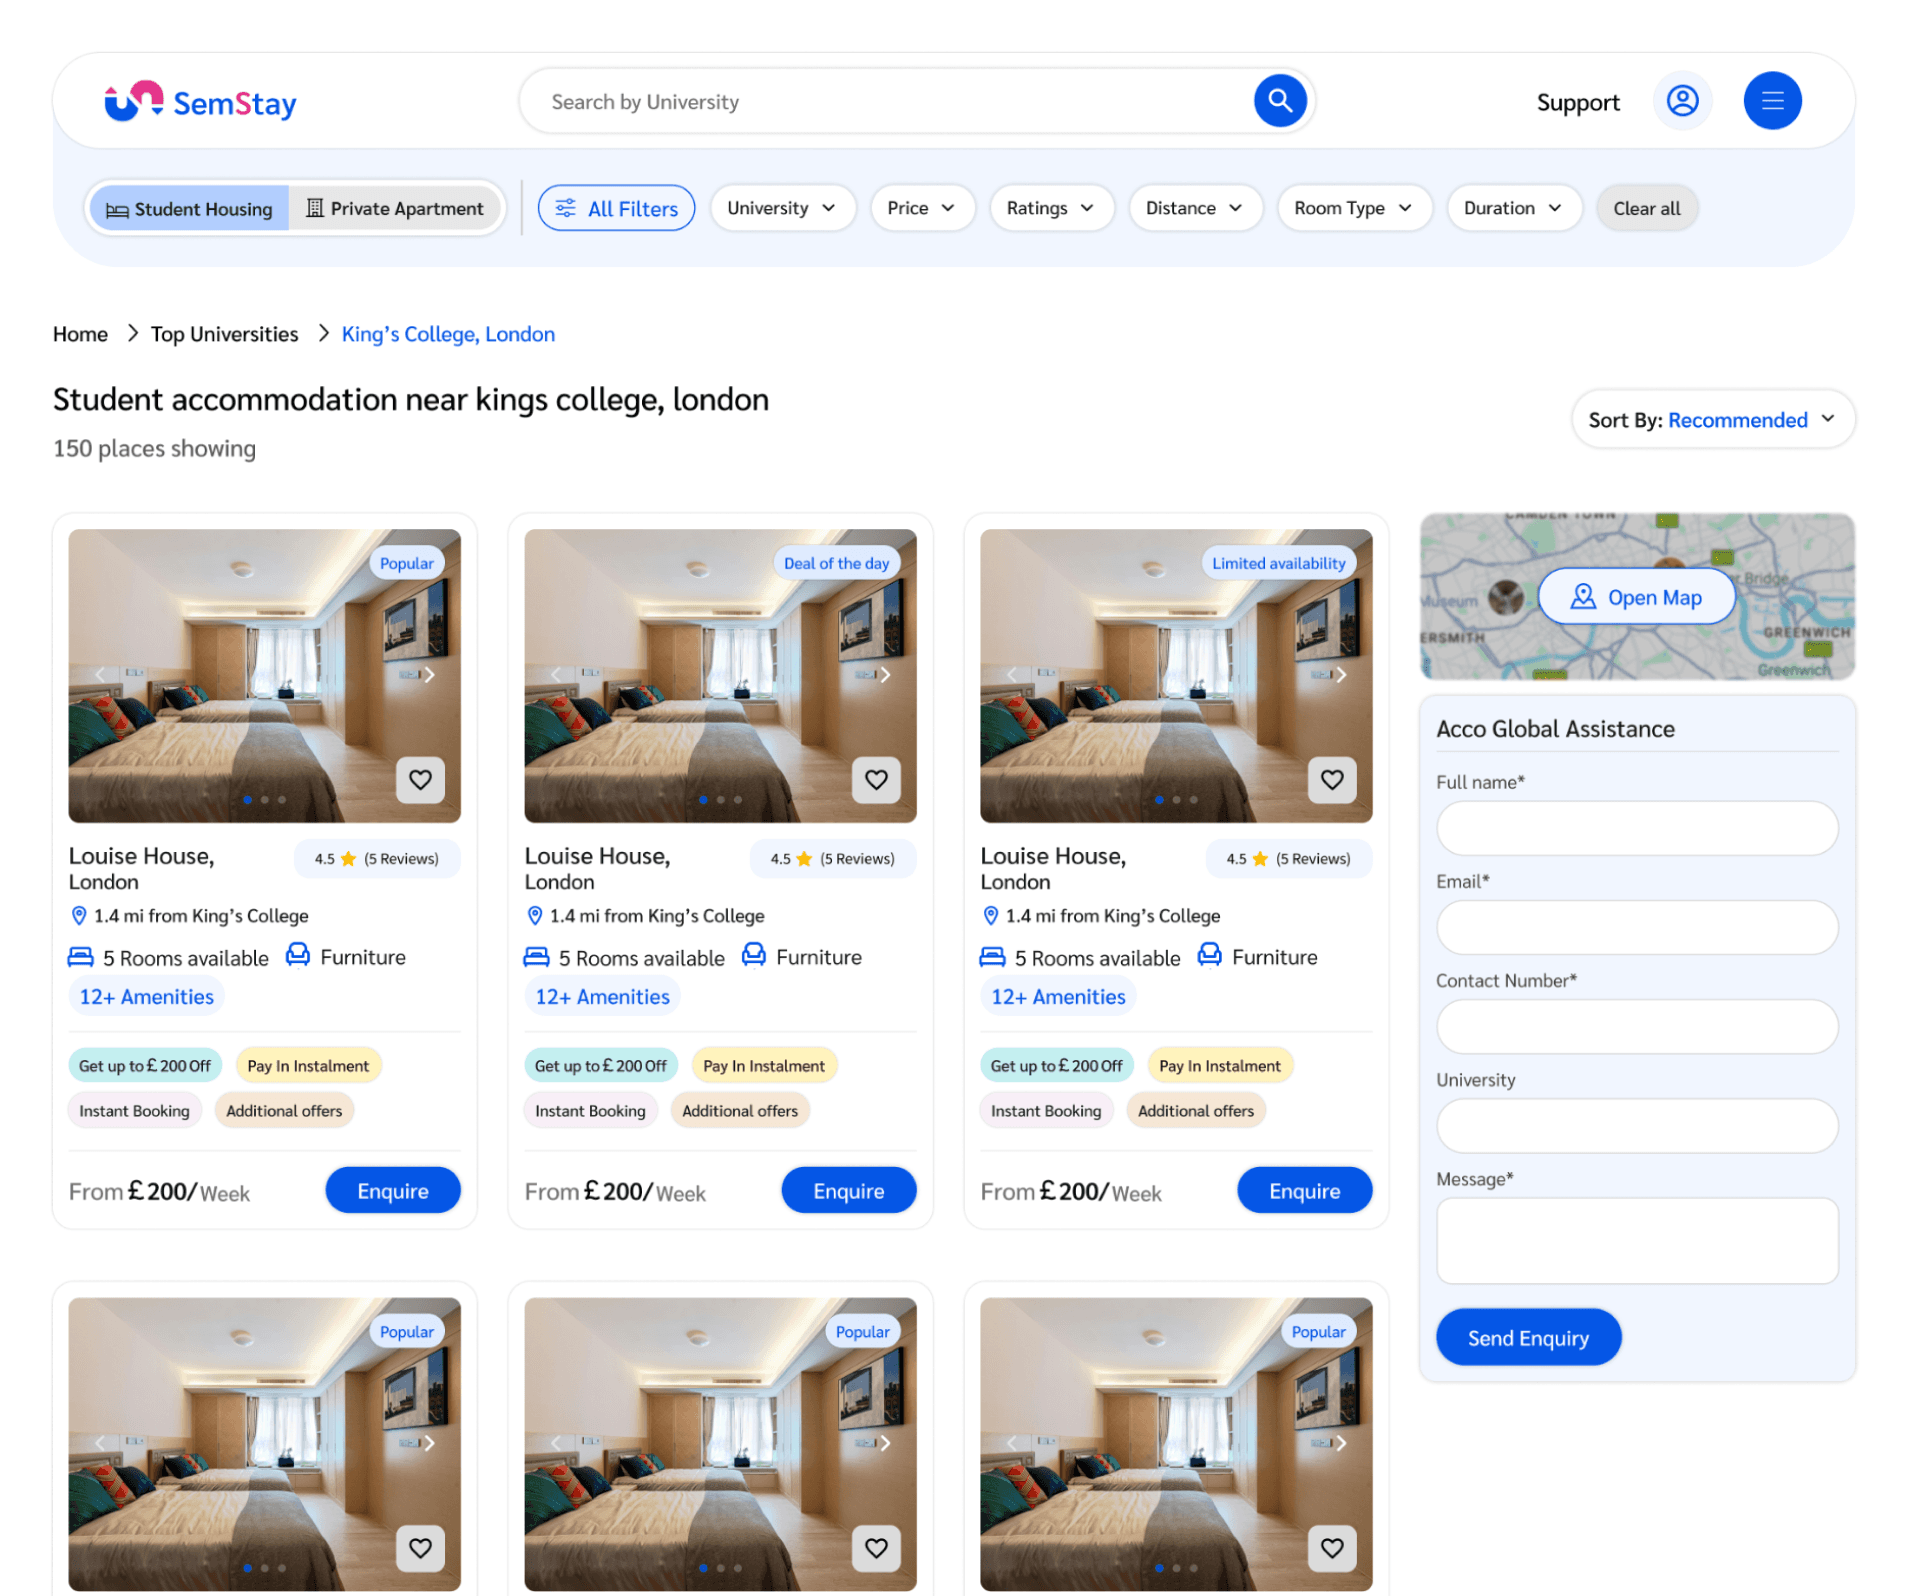Screen dimensions: 1908x1596
Task: Select Private Apartment toggle
Action: click(x=394, y=208)
